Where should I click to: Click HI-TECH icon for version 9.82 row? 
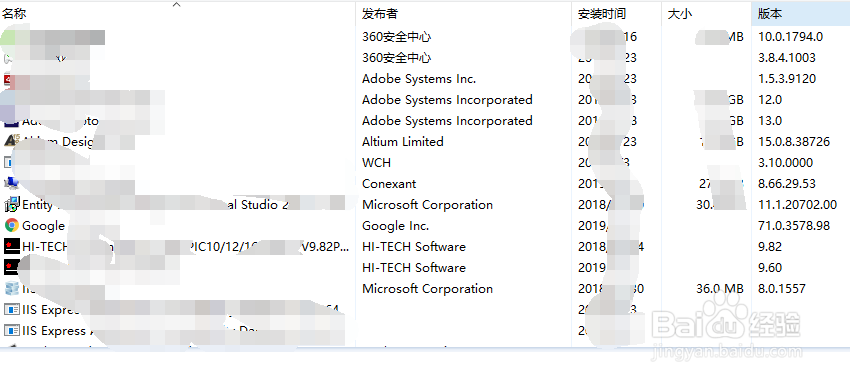point(11,247)
